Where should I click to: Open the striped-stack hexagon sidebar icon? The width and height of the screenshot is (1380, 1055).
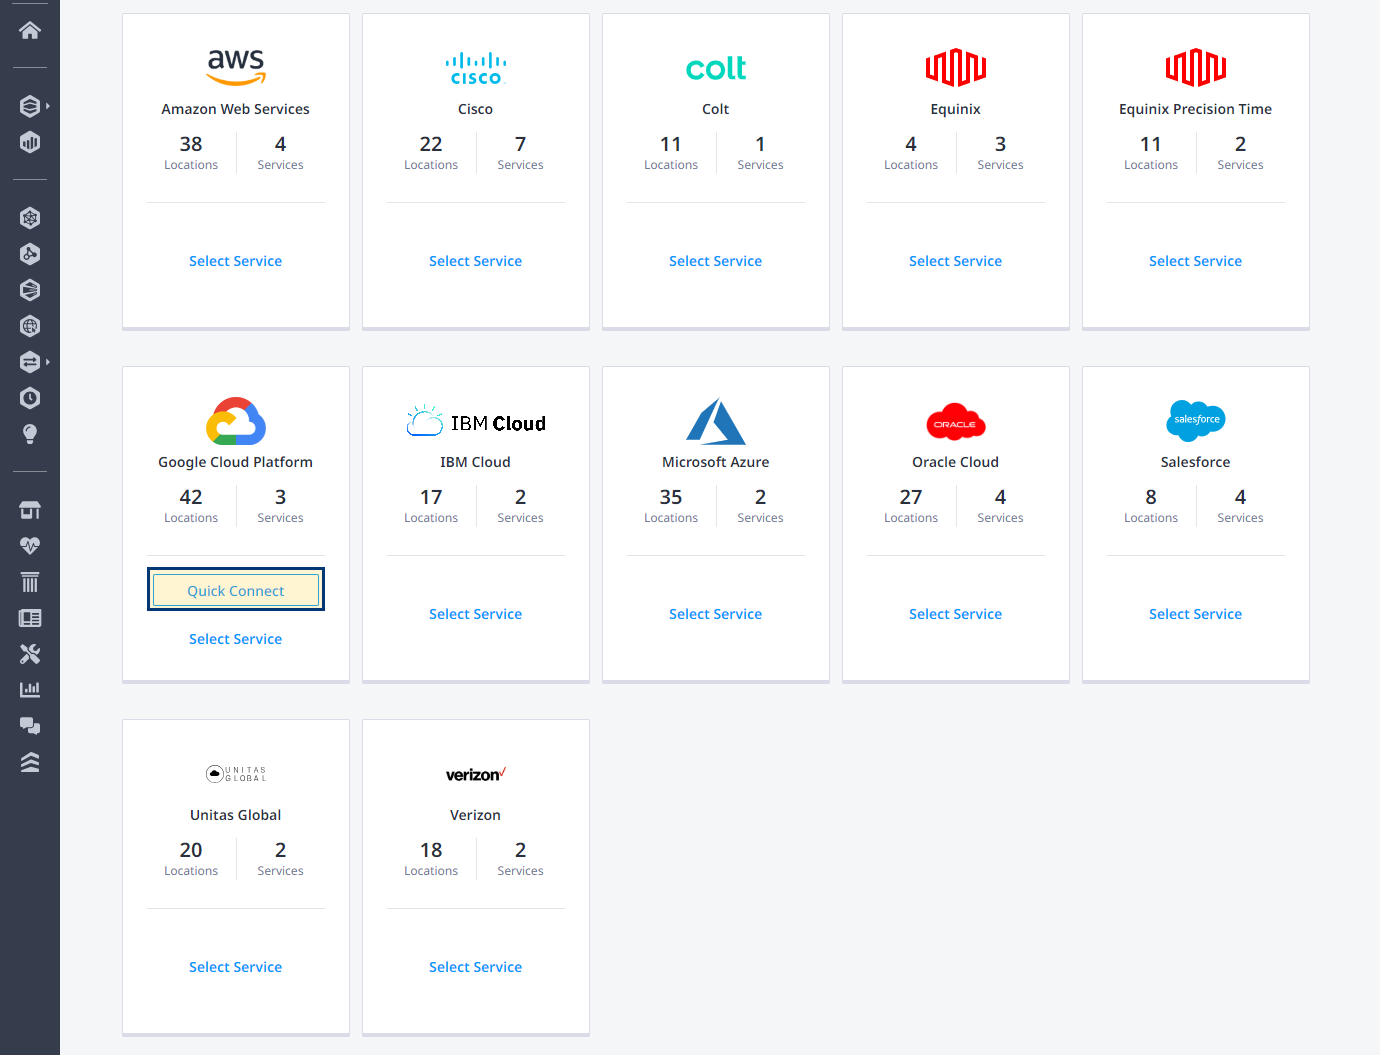coord(30,290)
